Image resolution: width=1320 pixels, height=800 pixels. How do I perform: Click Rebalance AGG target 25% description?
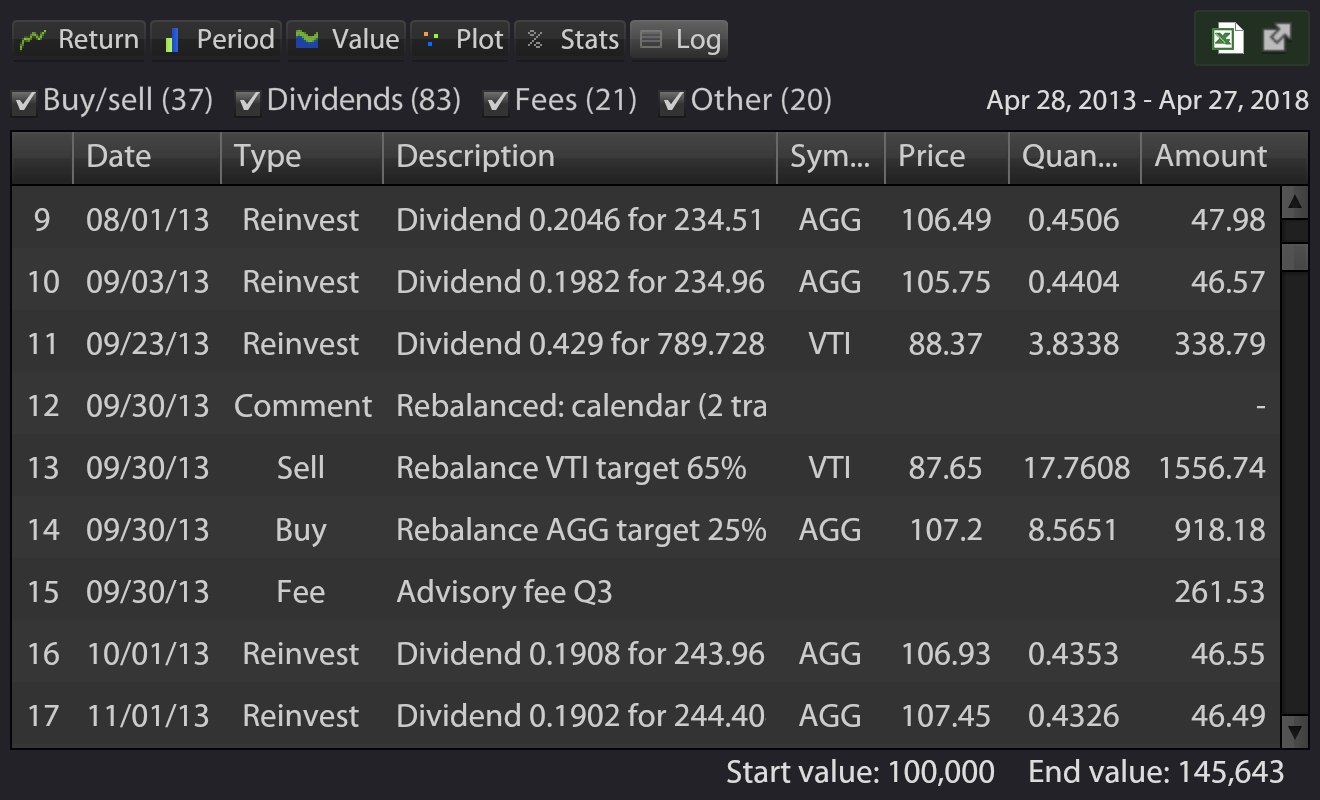[581, 530]
